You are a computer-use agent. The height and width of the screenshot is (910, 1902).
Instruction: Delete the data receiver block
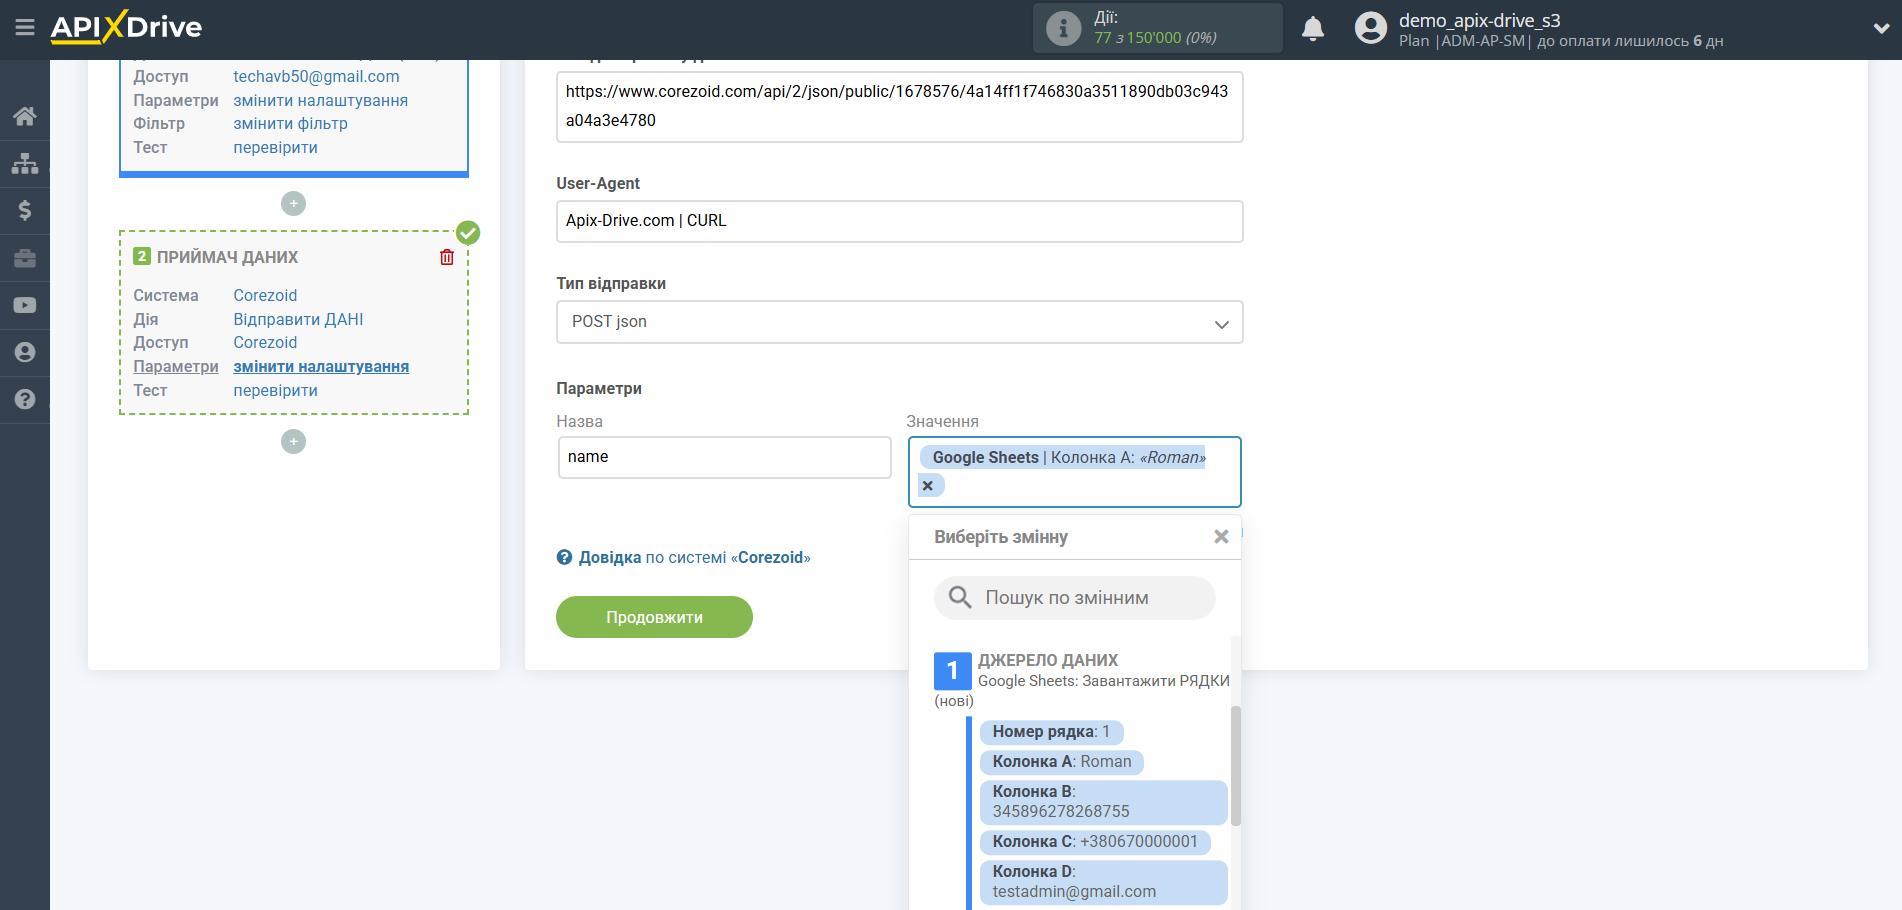447,257
